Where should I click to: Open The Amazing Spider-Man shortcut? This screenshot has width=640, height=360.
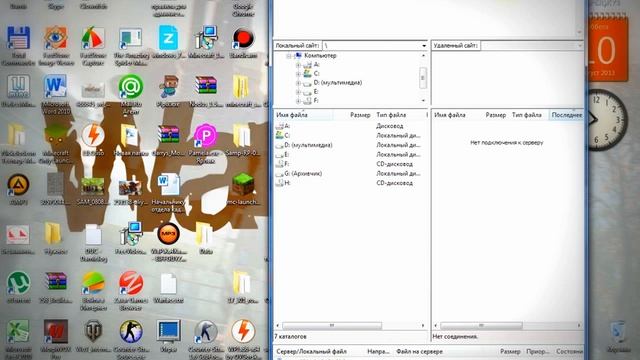point(130,39)
